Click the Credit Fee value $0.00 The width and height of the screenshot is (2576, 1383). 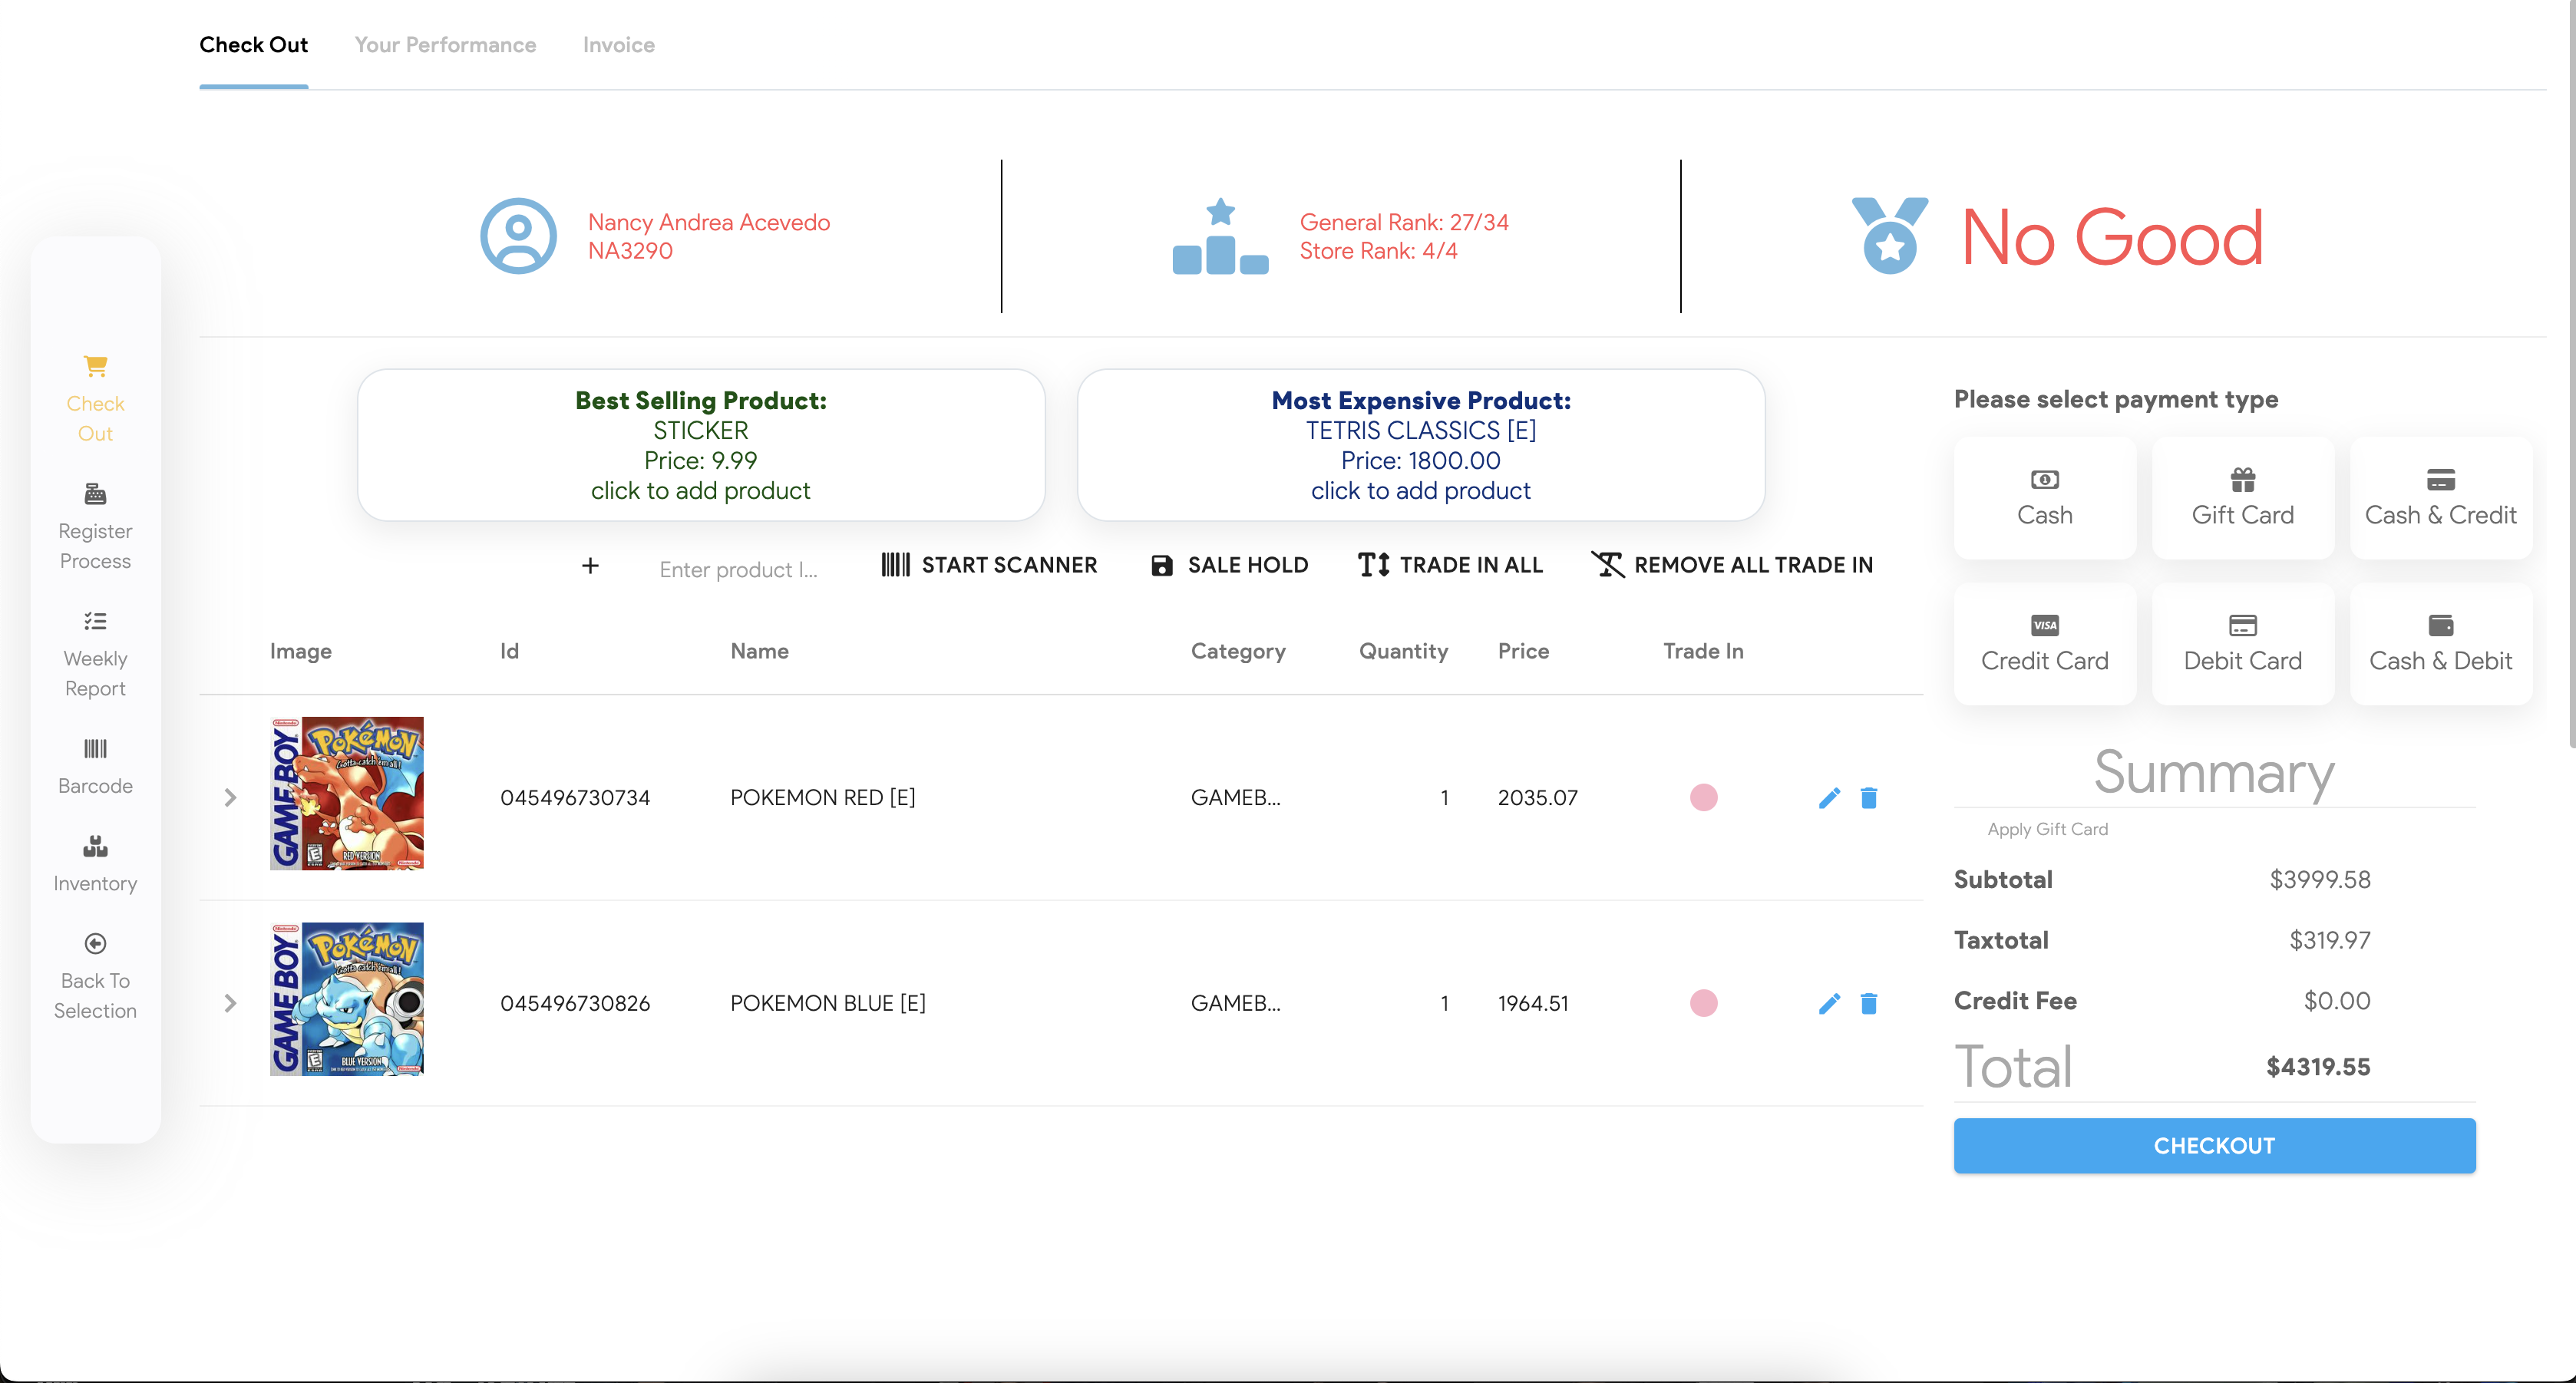2336,1002
